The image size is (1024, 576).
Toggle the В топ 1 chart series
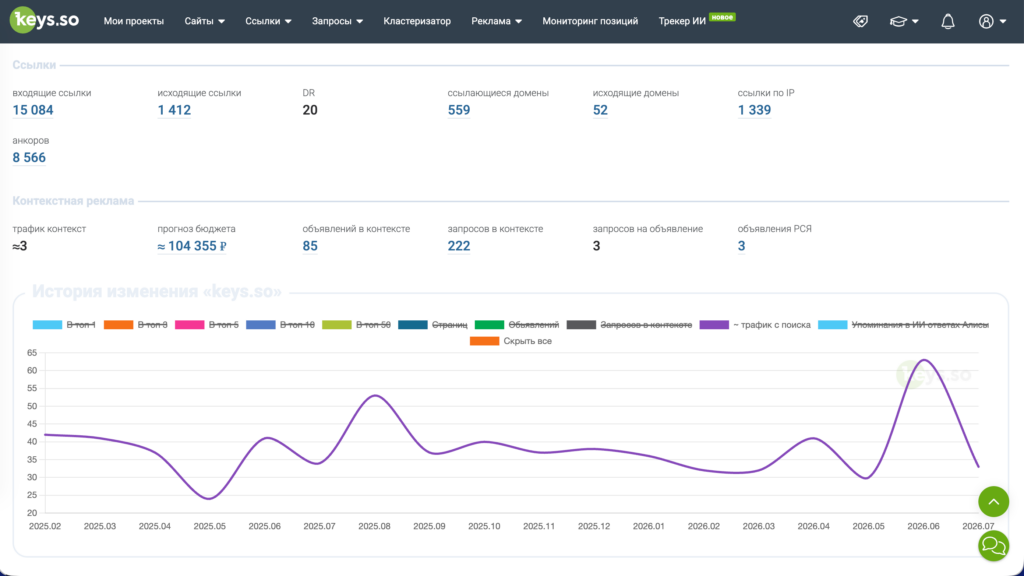coord(81,325)
